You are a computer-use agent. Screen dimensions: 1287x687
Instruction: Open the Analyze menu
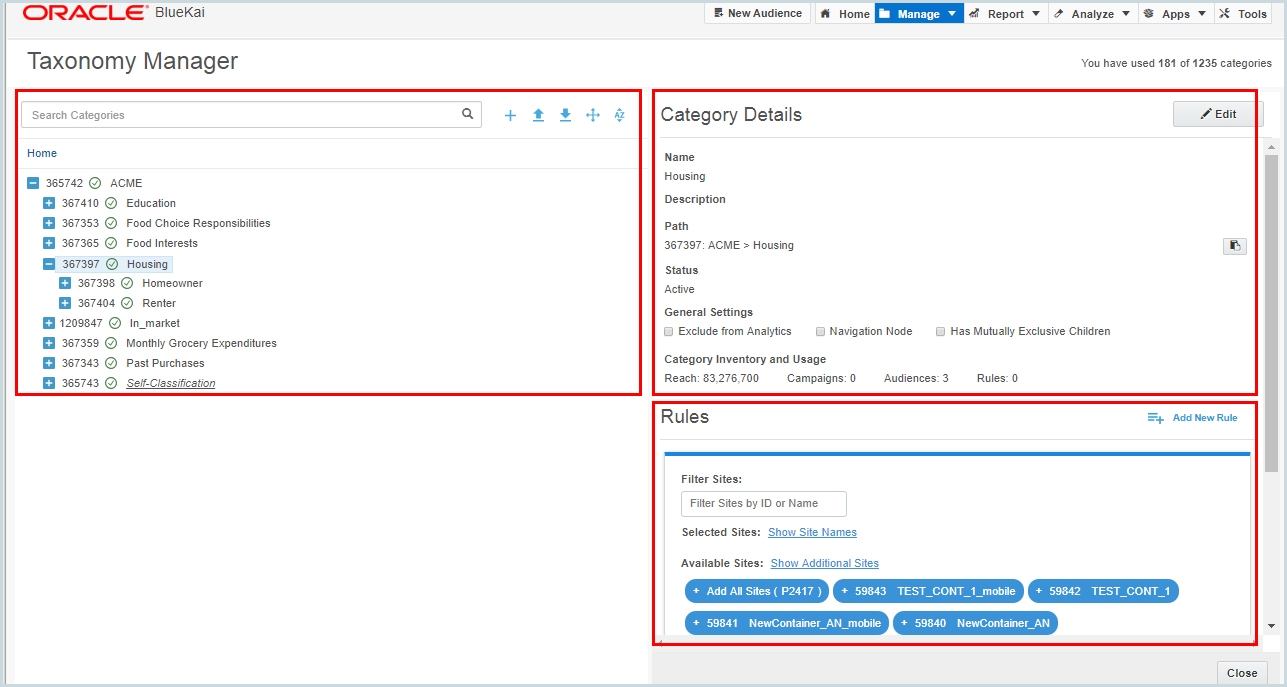point(1092,13)
